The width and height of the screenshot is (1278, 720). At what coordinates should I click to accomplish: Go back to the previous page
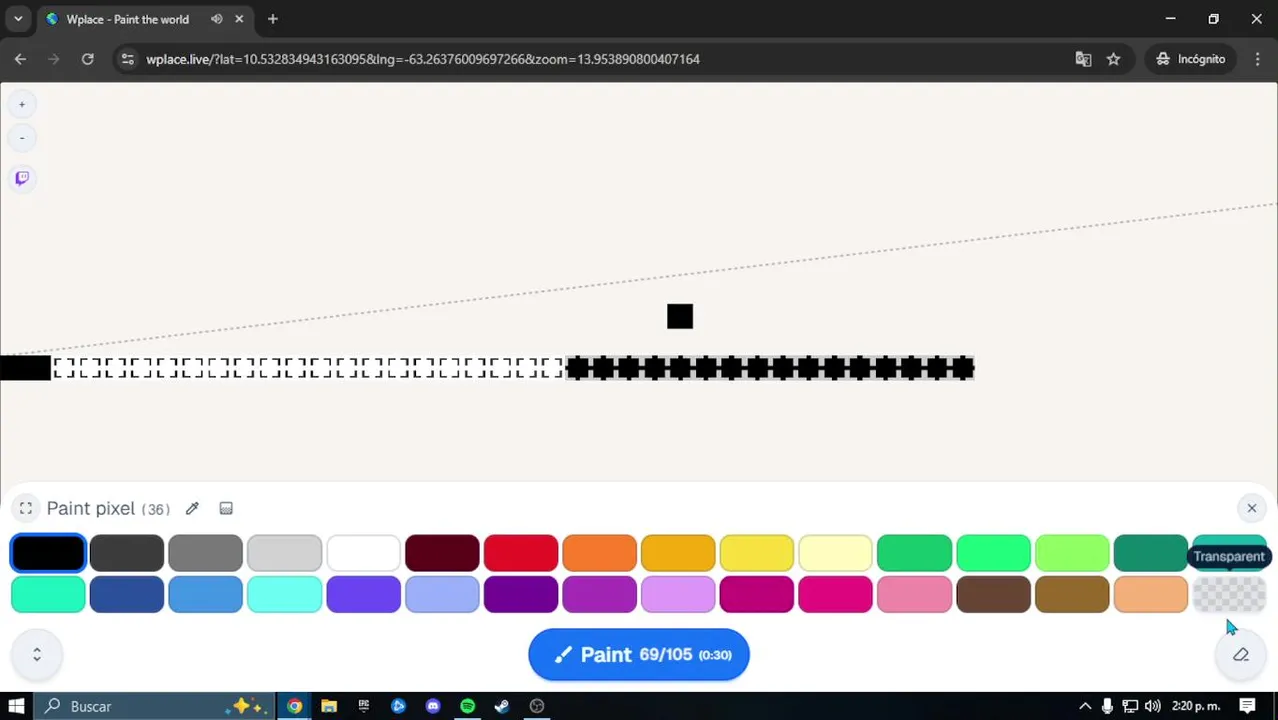point(20,59)
